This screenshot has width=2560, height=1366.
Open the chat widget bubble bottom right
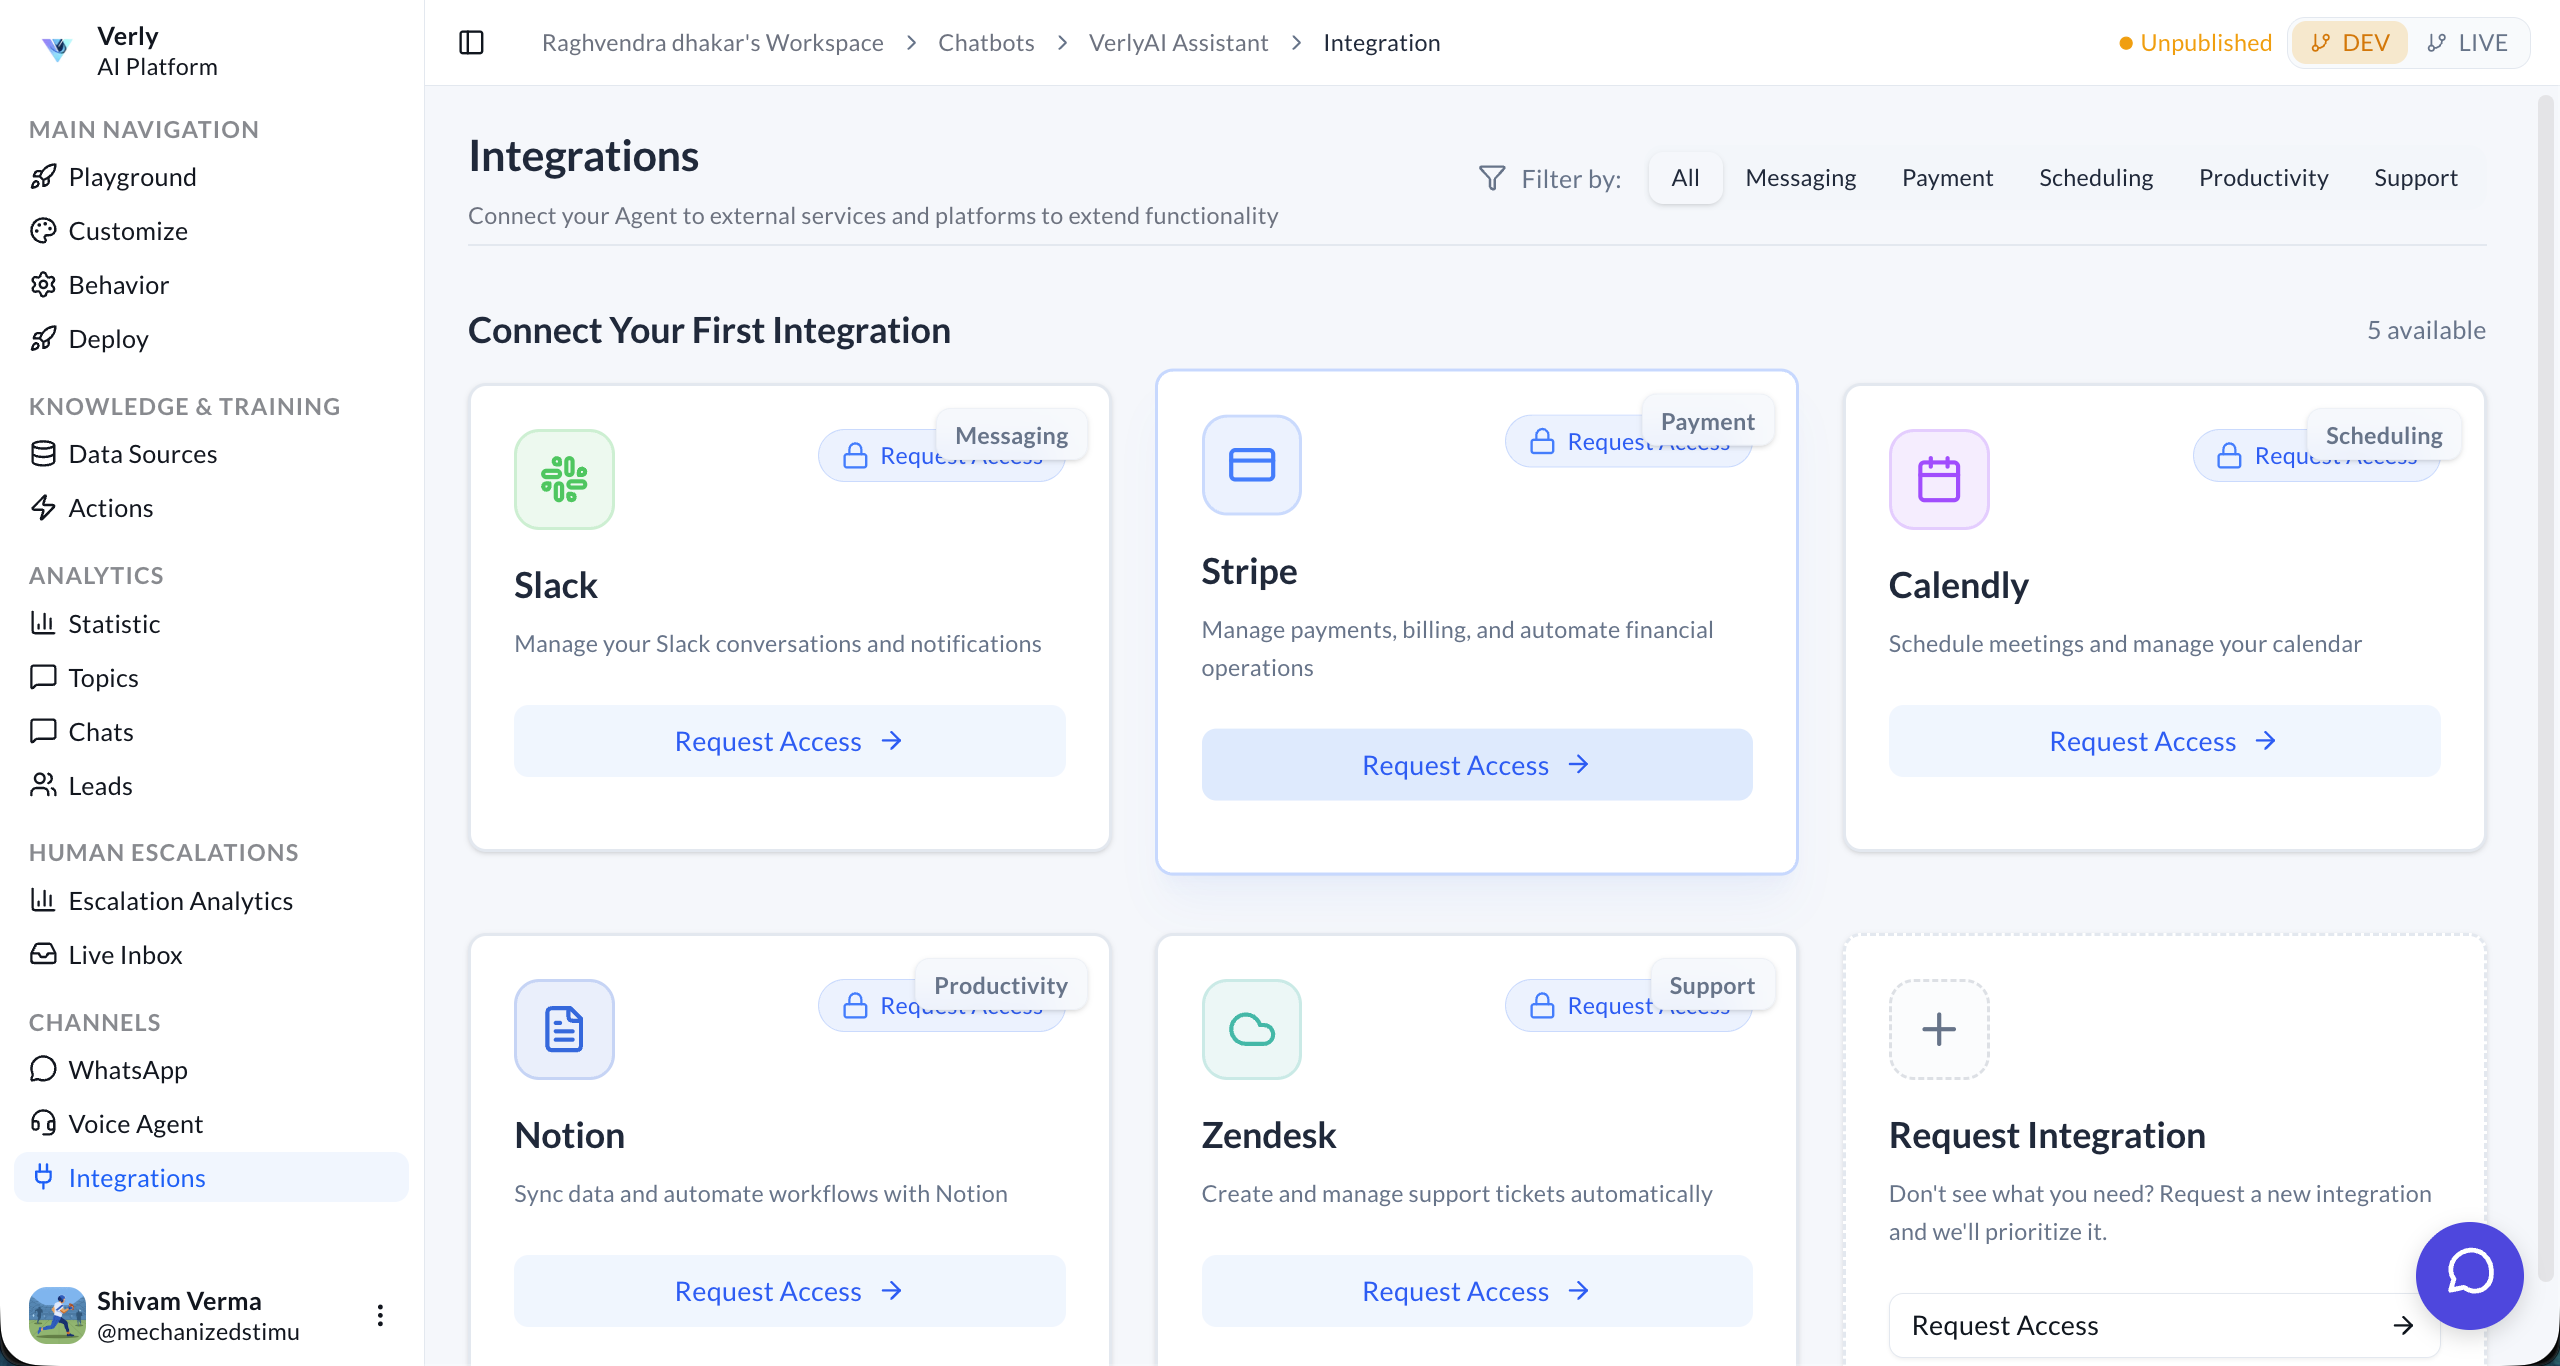point(2469,1275)
